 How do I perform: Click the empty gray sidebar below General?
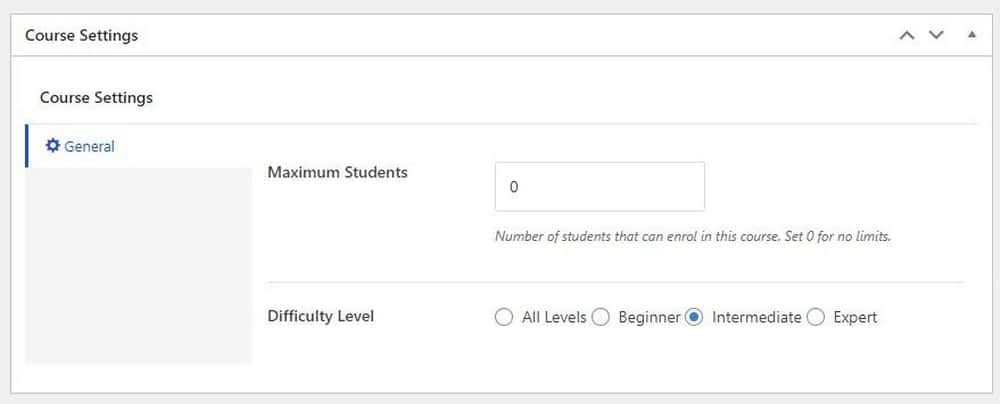point(139,266)
